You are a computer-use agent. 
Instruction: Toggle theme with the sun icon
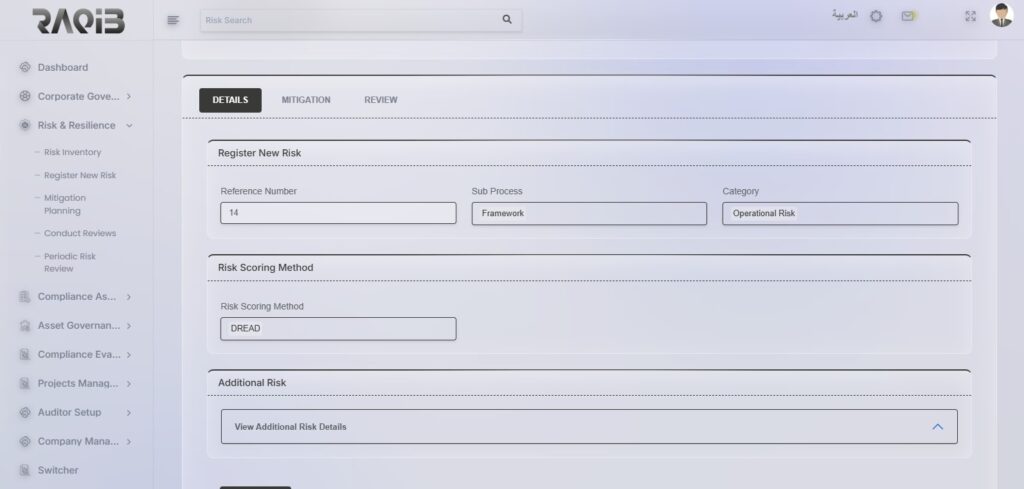[x=876, y=16]
